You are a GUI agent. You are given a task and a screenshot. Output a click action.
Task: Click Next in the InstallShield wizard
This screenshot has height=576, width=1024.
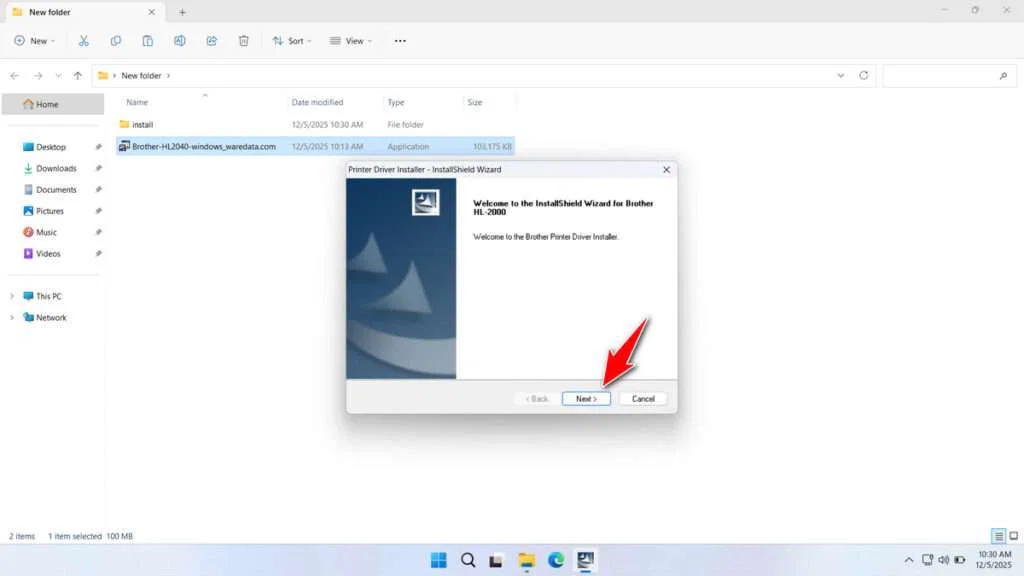(586, 398)
